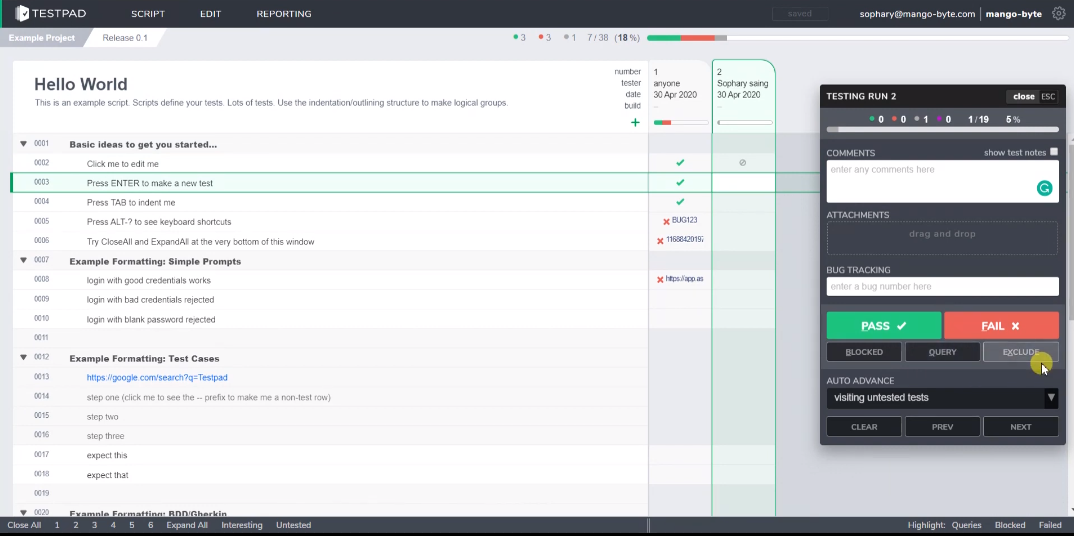Open the BUG123 link

(x=684, y=220)
